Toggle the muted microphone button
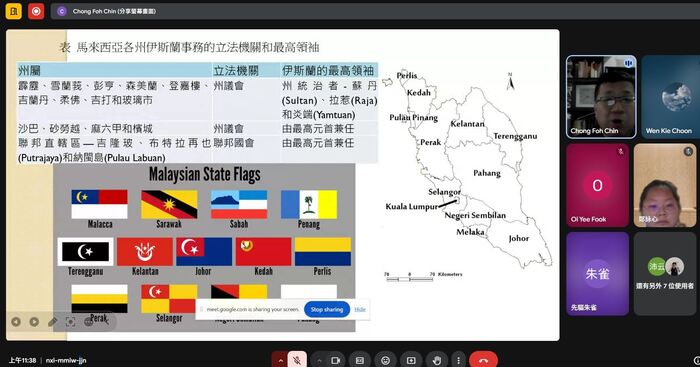Viewport: 700px width, 367px height. pos(297,360)
